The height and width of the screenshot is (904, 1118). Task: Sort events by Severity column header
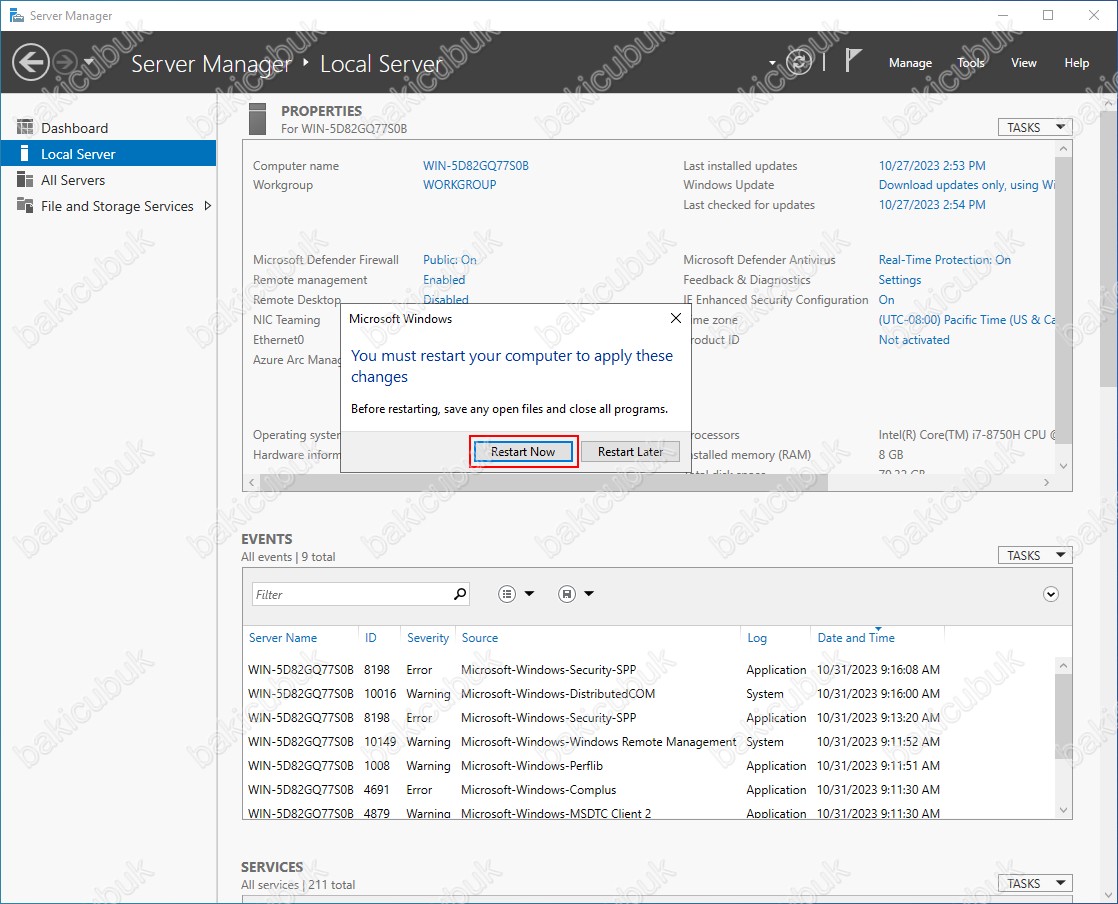(x=427, y=637)
